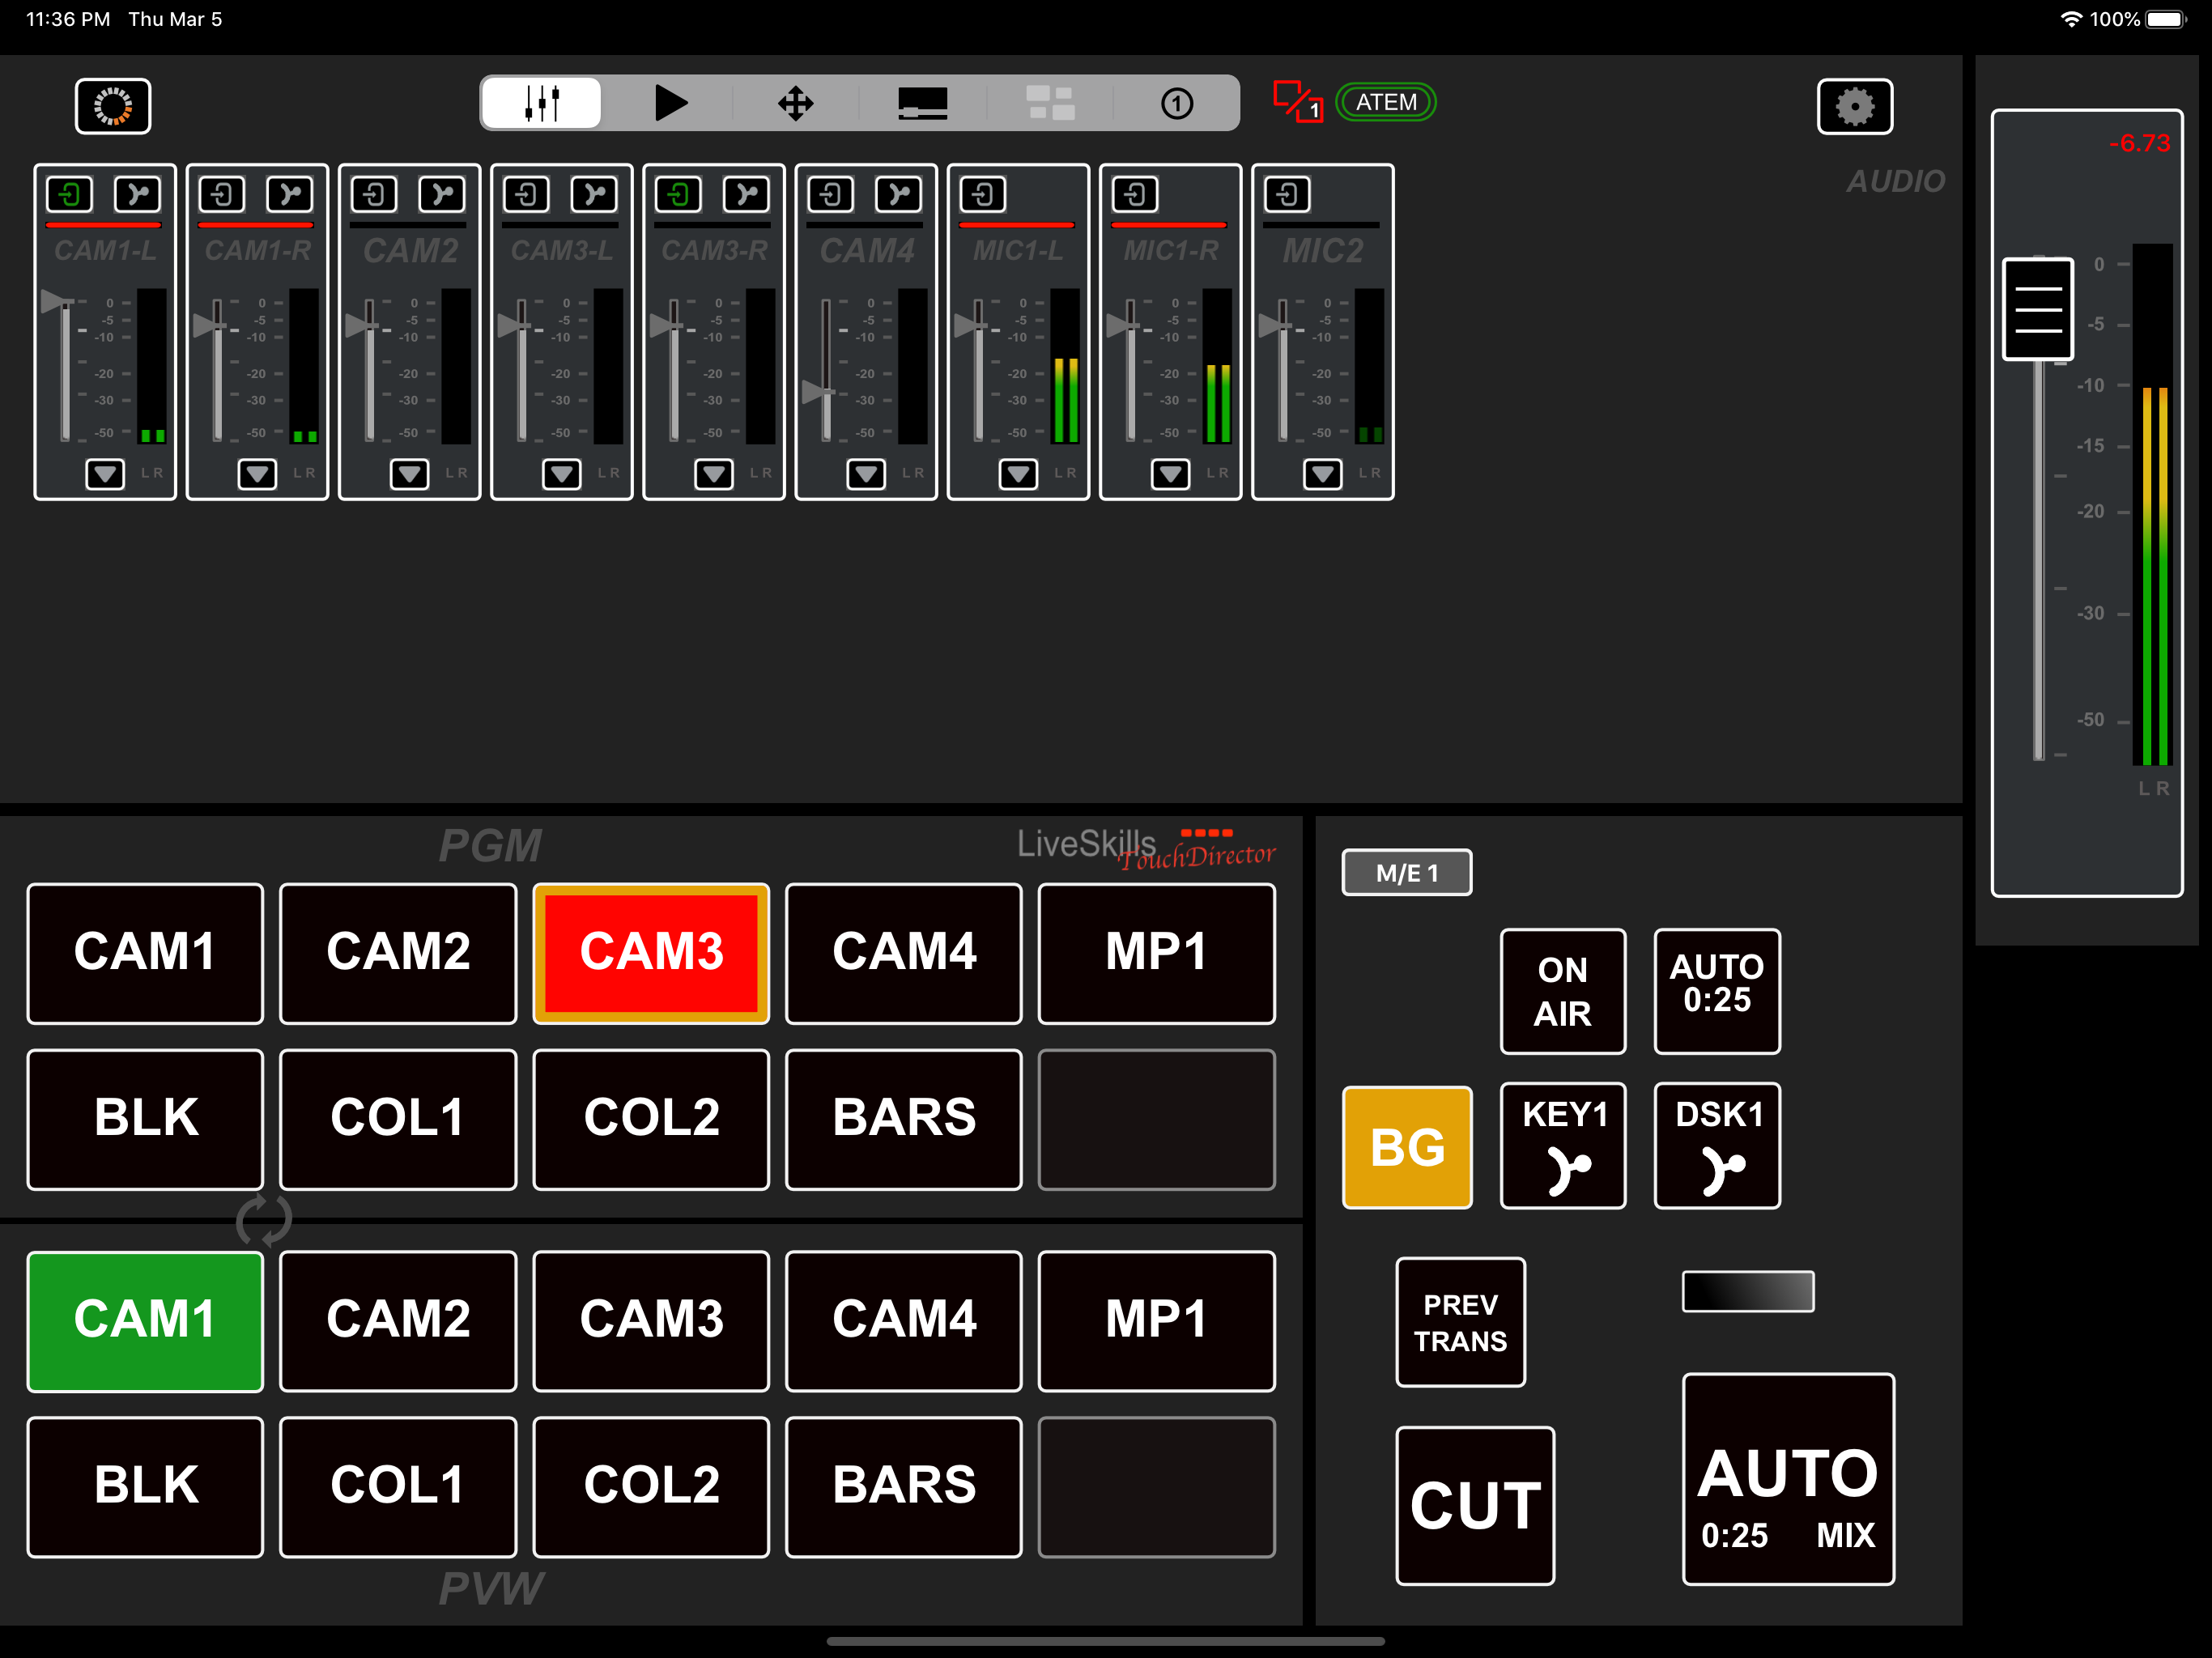Expand the CAM1-L channel dropdown arrow
Viewport: 2212px width, 1658px height.
[105, 473]
